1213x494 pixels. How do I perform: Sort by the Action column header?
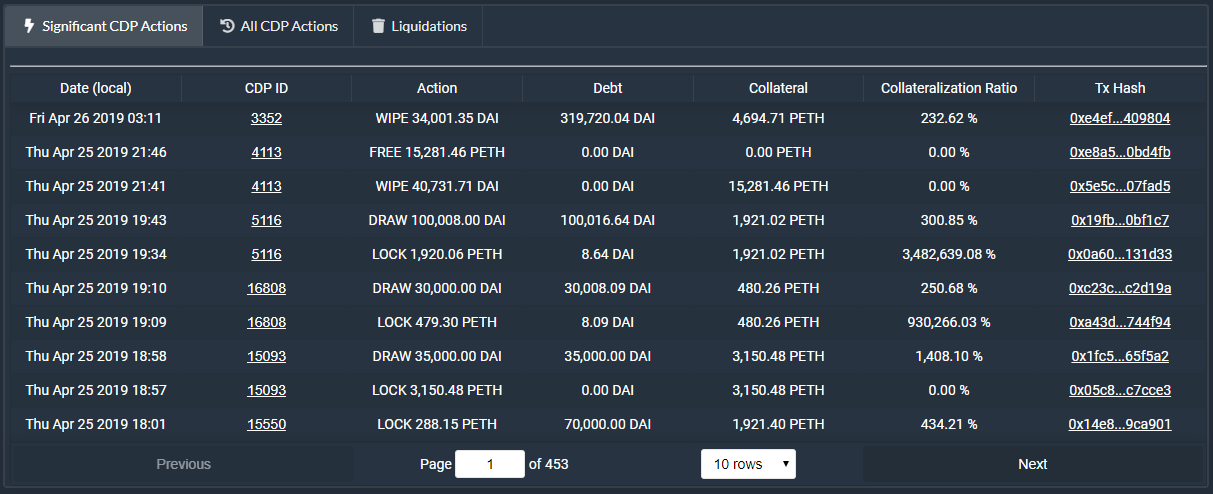437,88
